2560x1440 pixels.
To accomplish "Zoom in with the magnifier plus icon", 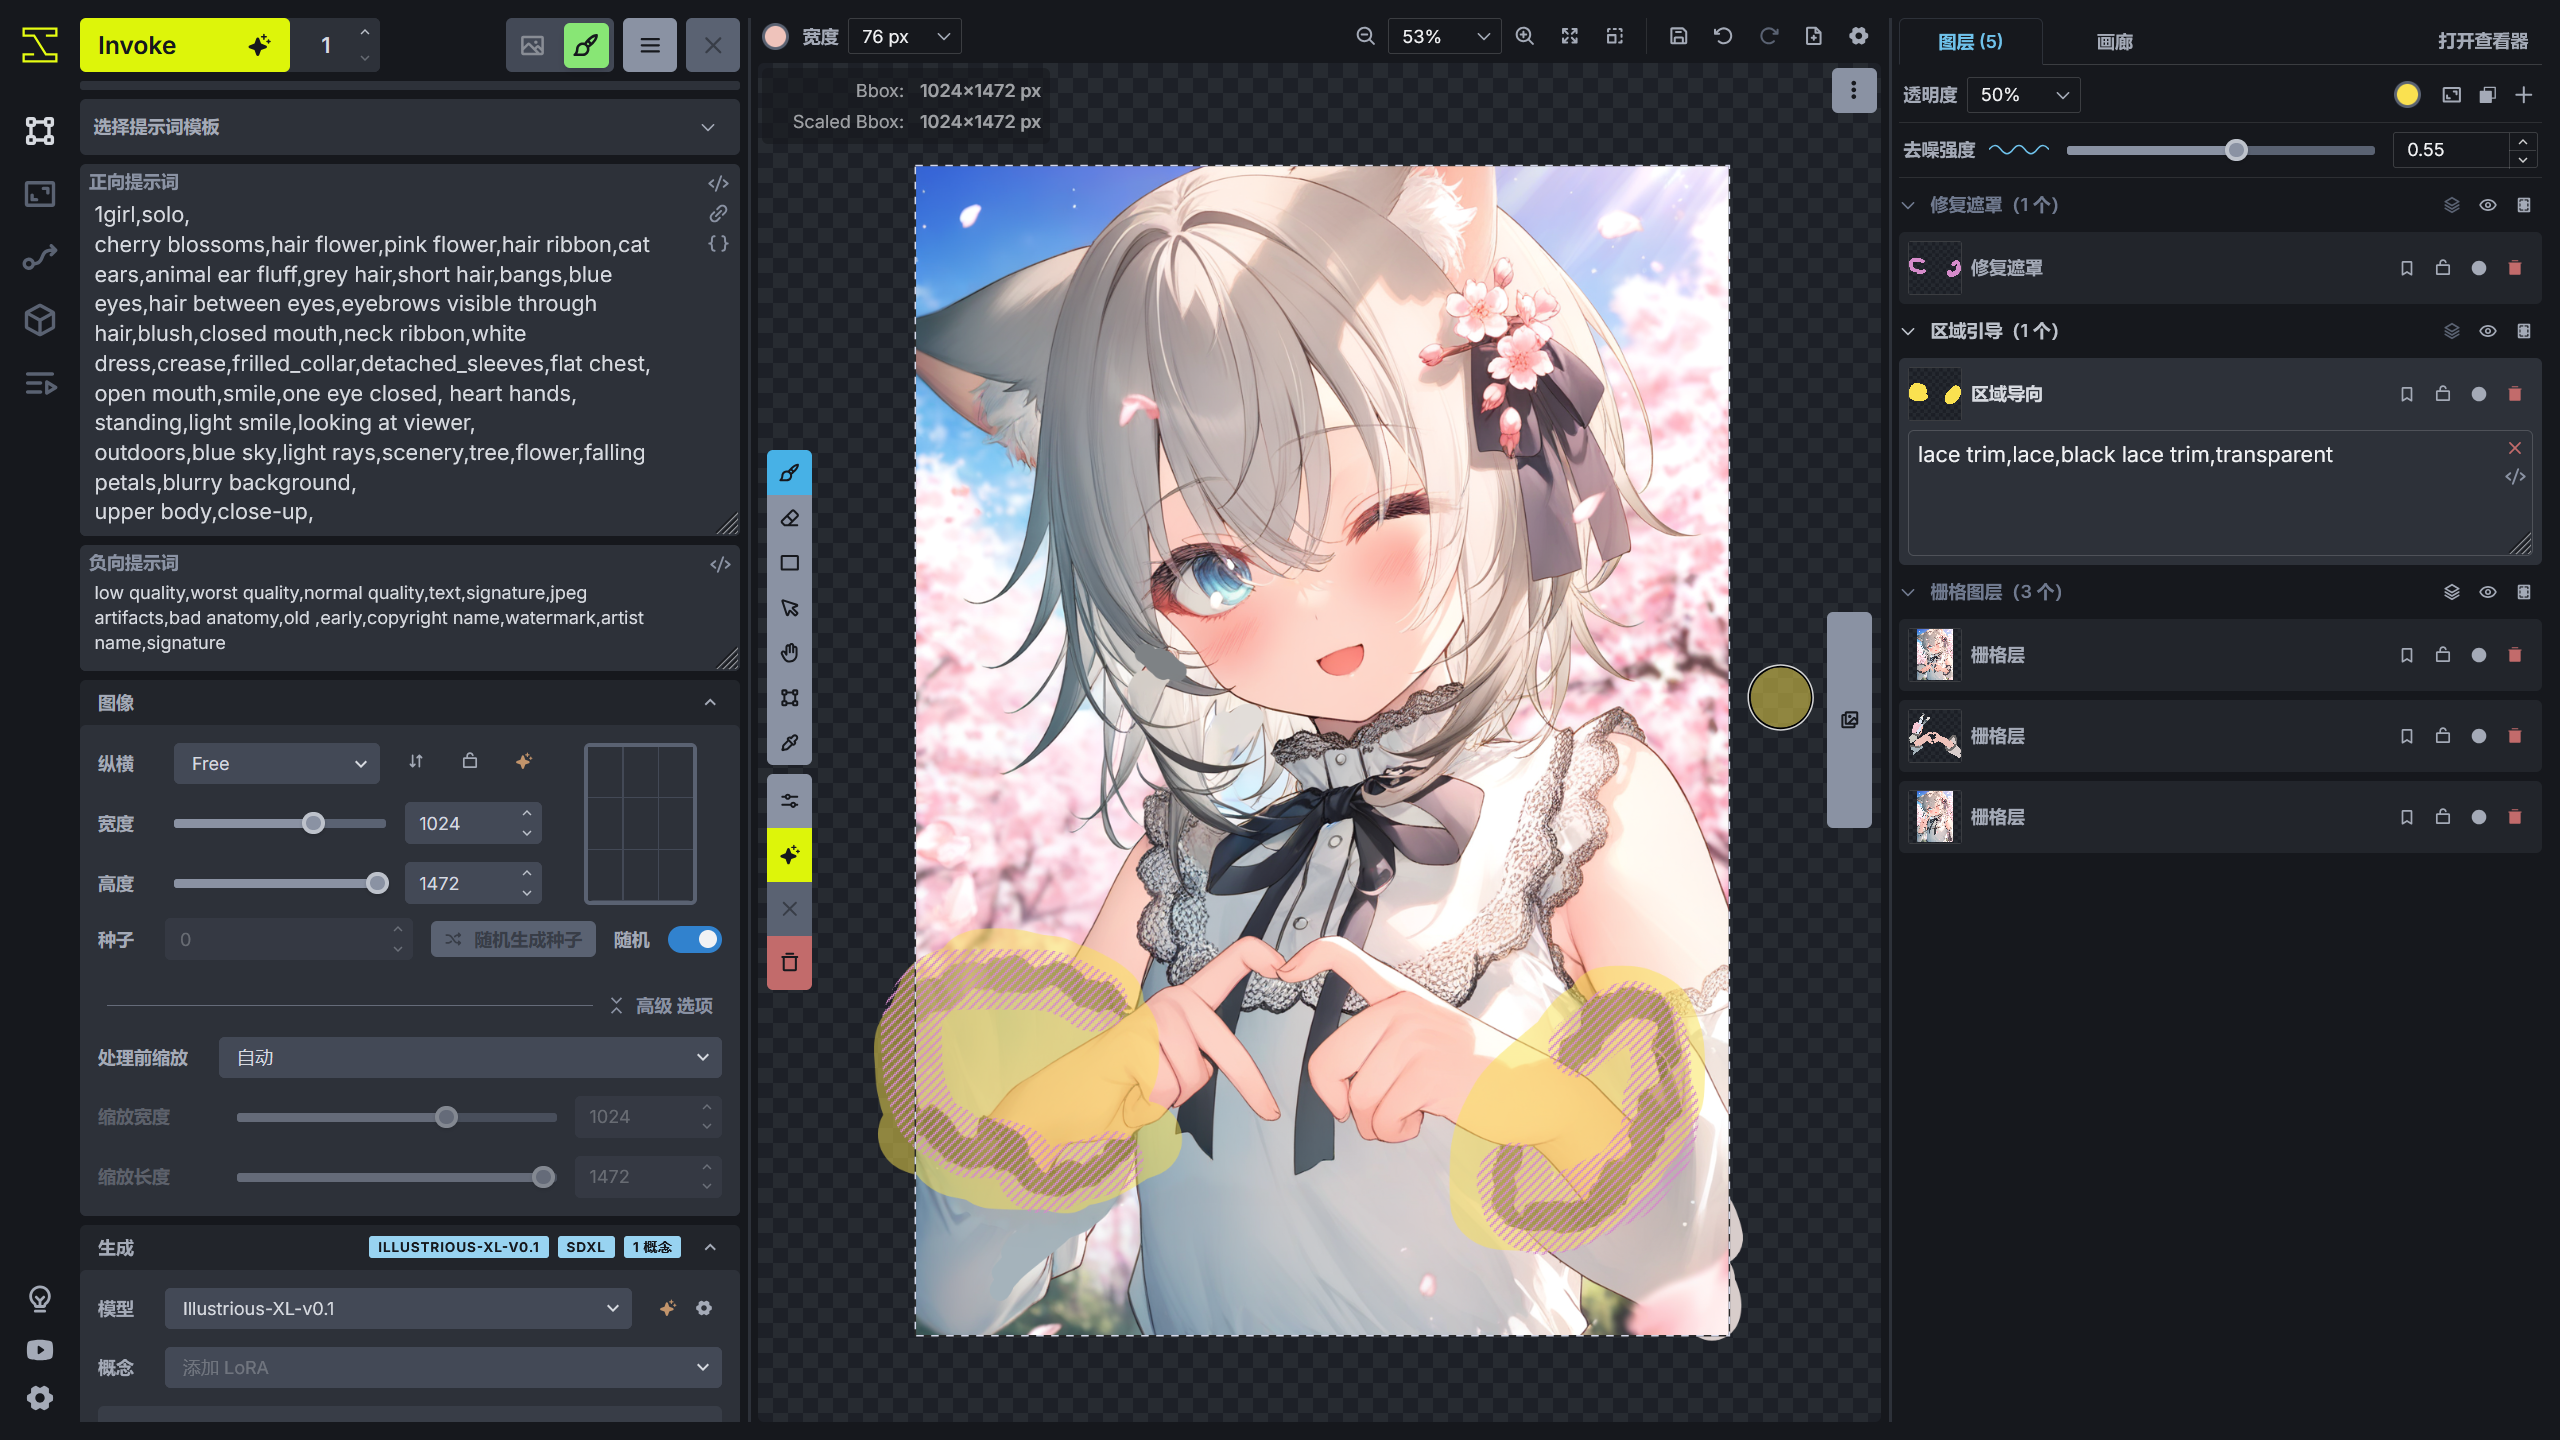I will coord(1524,36).
